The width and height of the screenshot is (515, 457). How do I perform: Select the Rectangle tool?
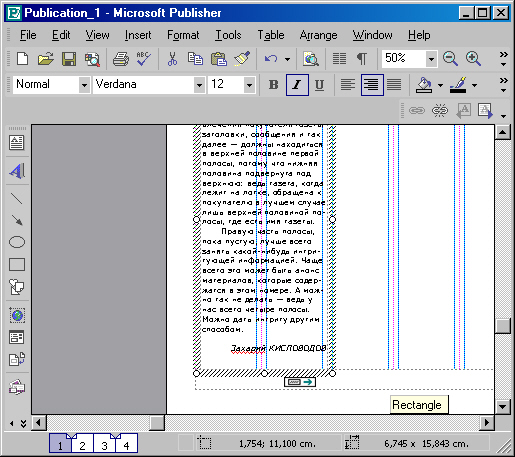[16, 265]
